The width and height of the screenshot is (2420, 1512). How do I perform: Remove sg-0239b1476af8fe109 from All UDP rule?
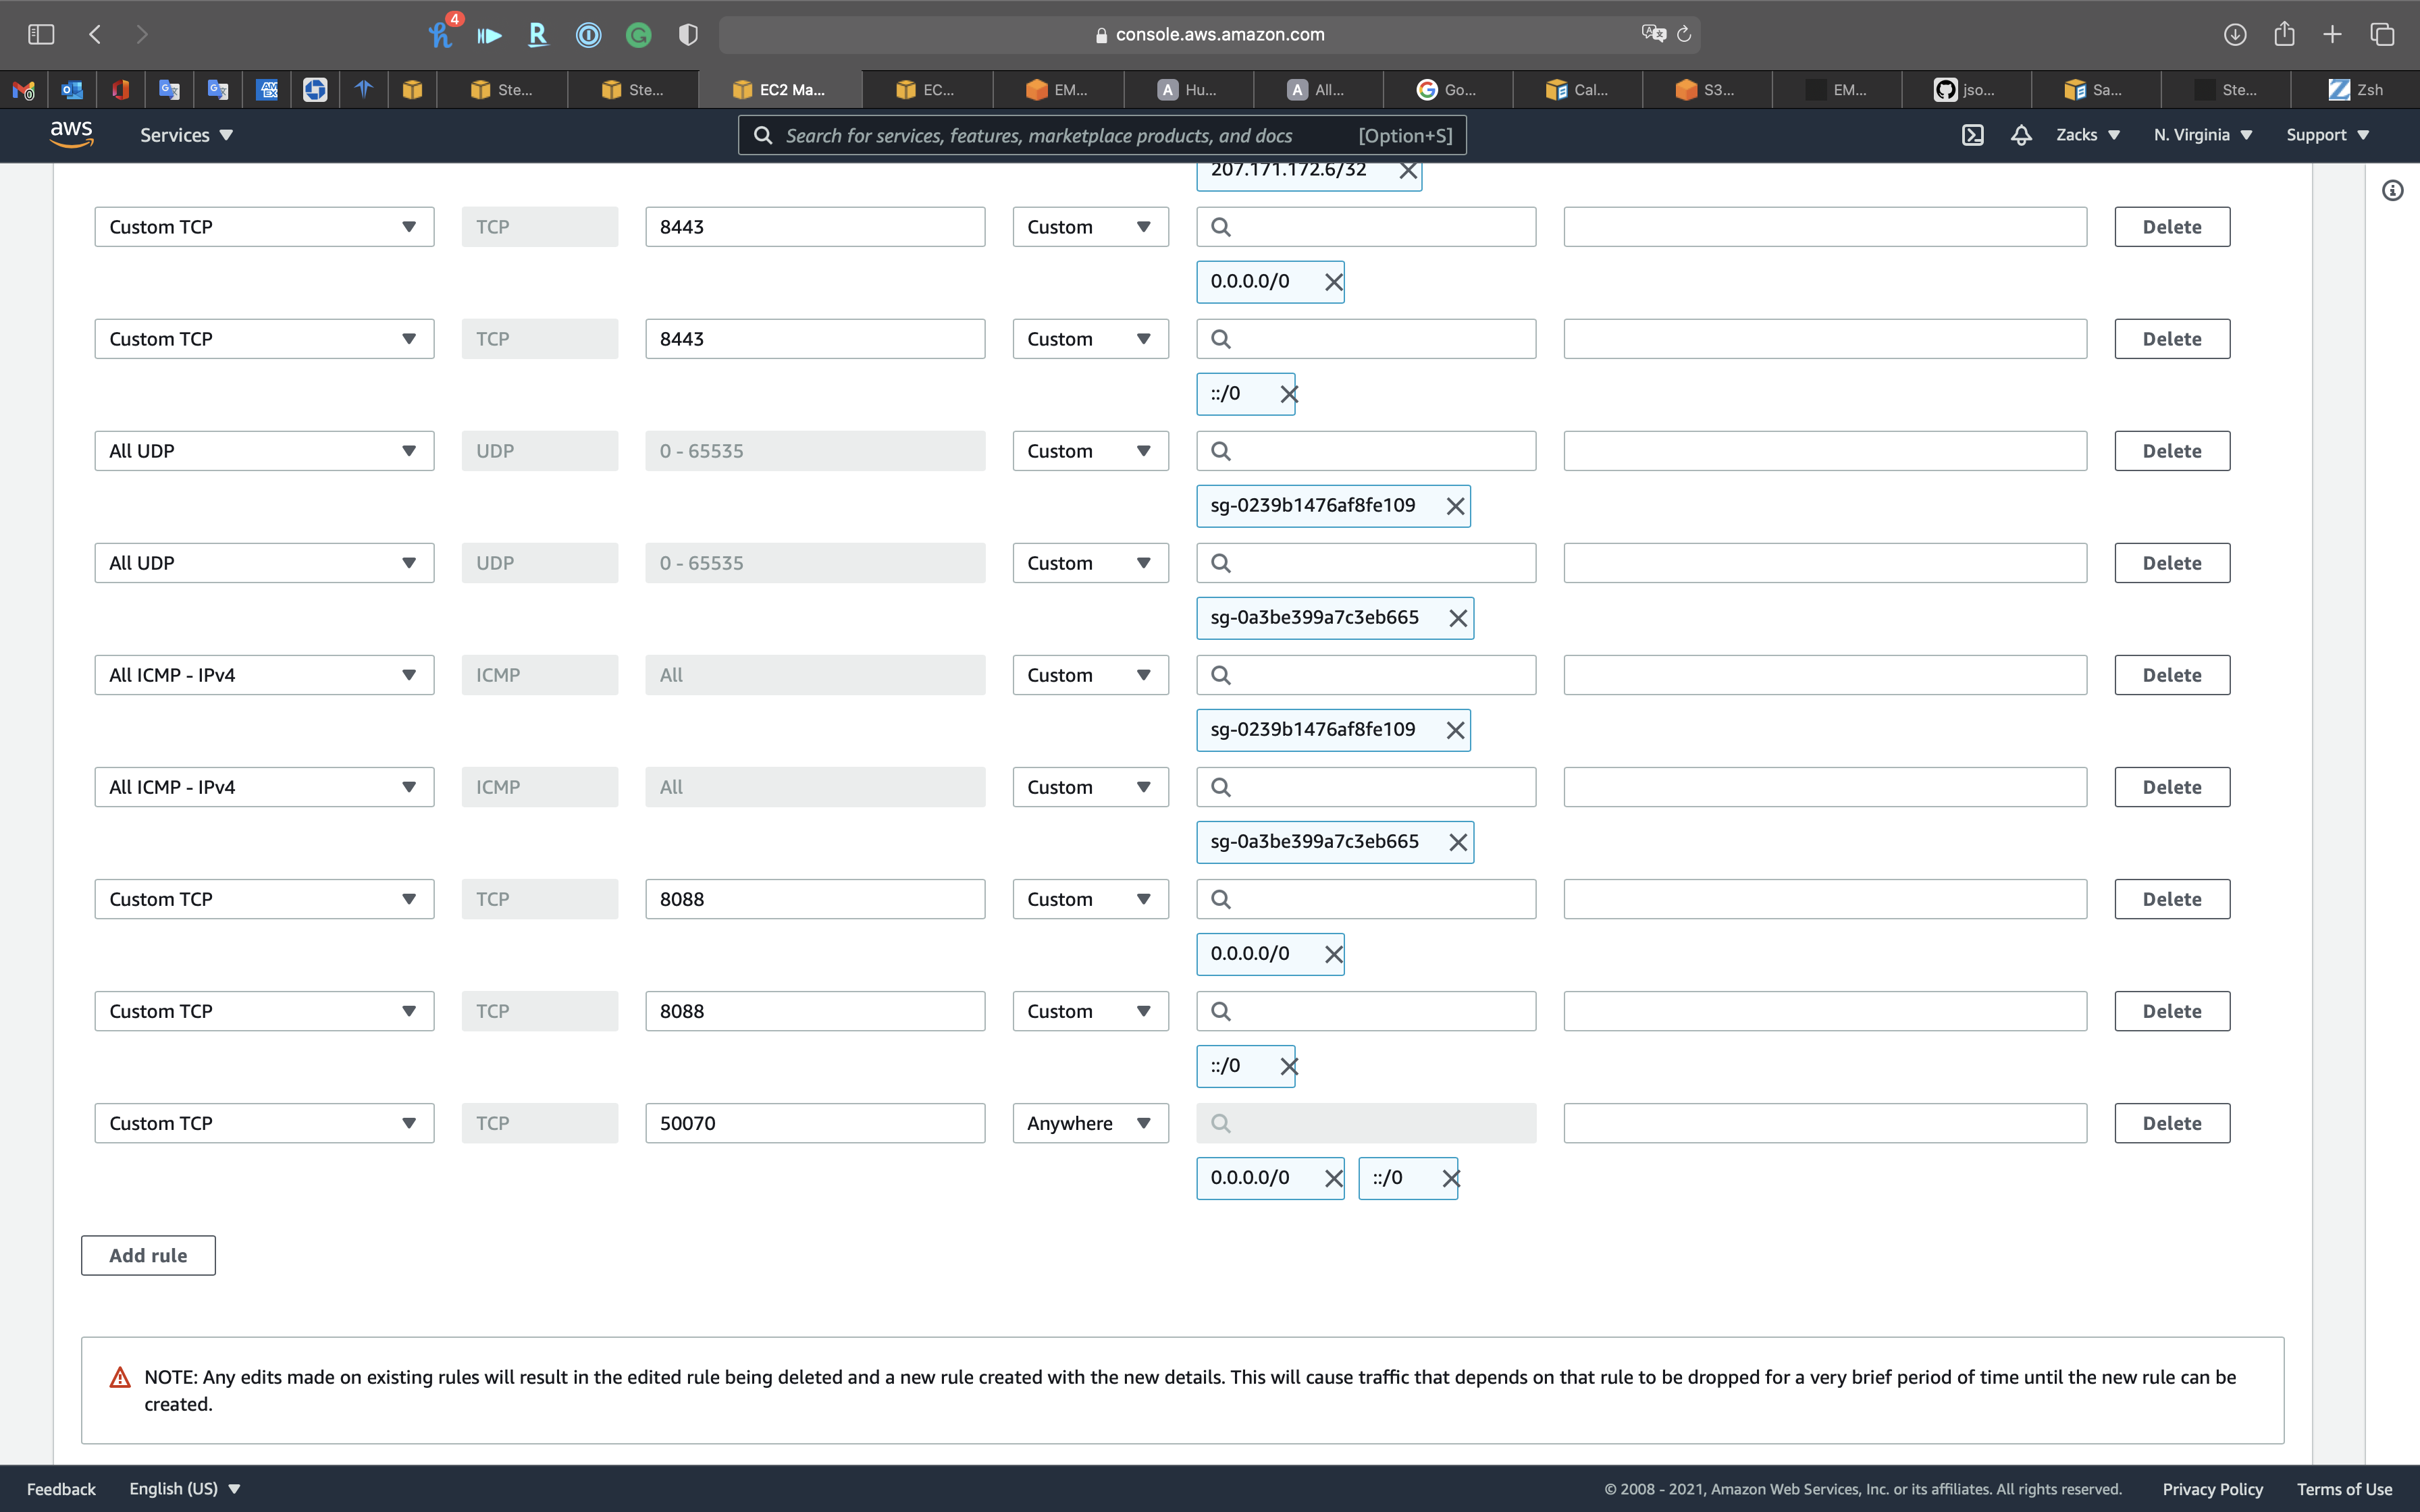(x=1455, y=506)
